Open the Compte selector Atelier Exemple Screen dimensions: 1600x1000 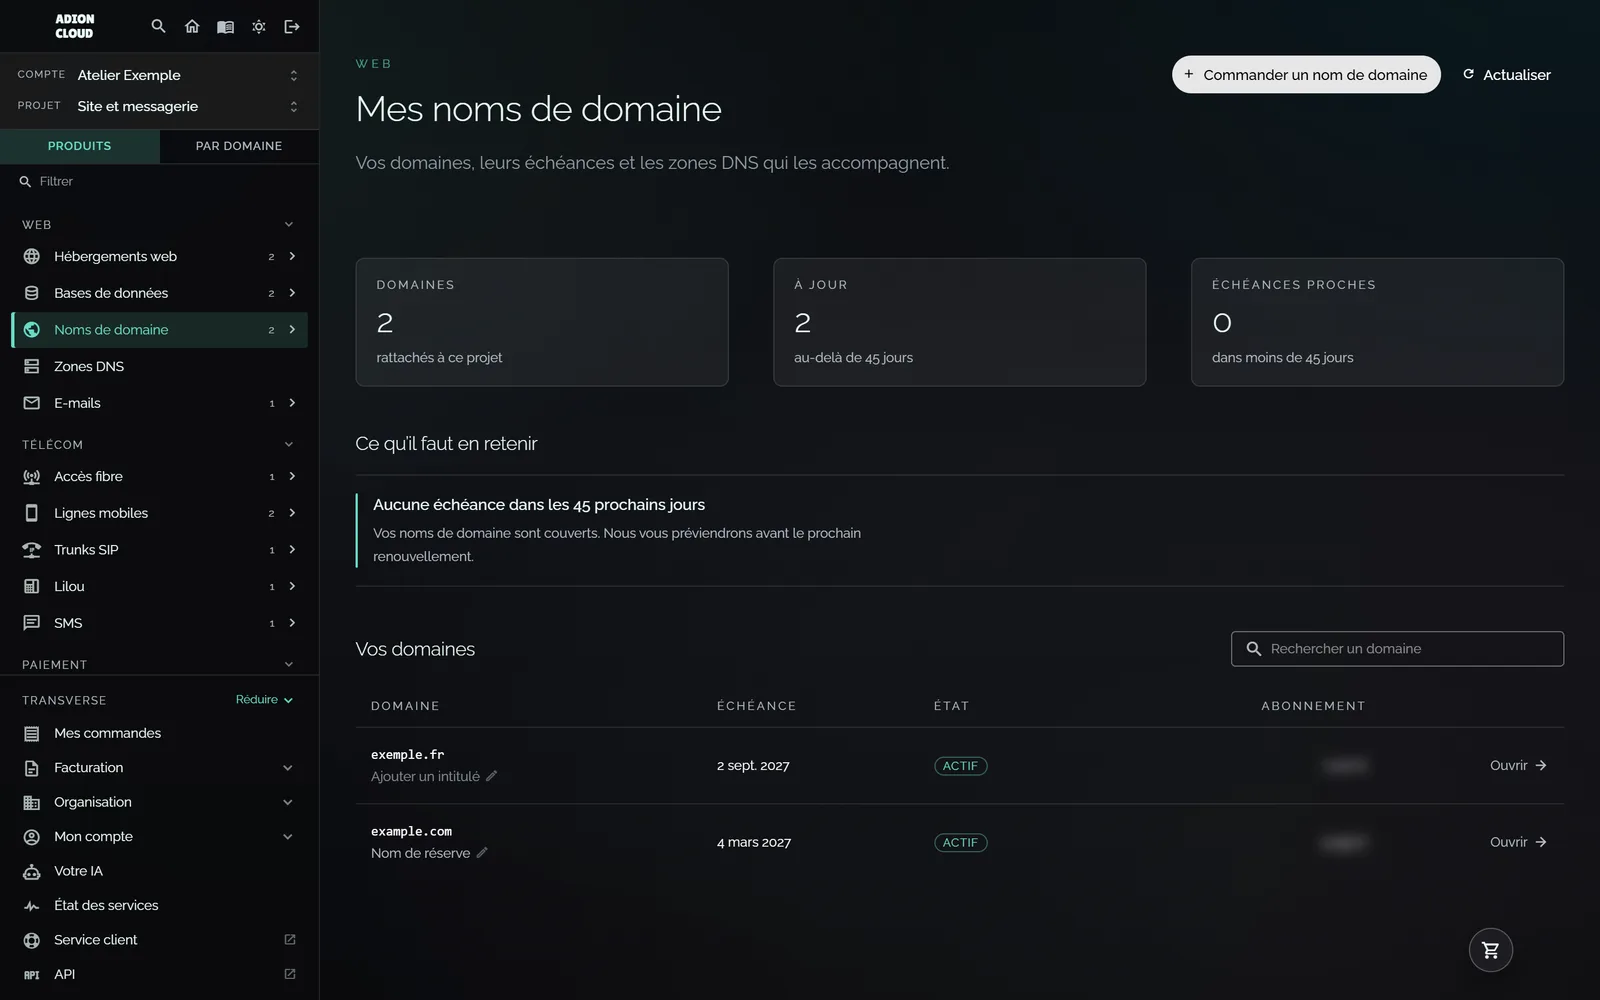coord(160,75)
